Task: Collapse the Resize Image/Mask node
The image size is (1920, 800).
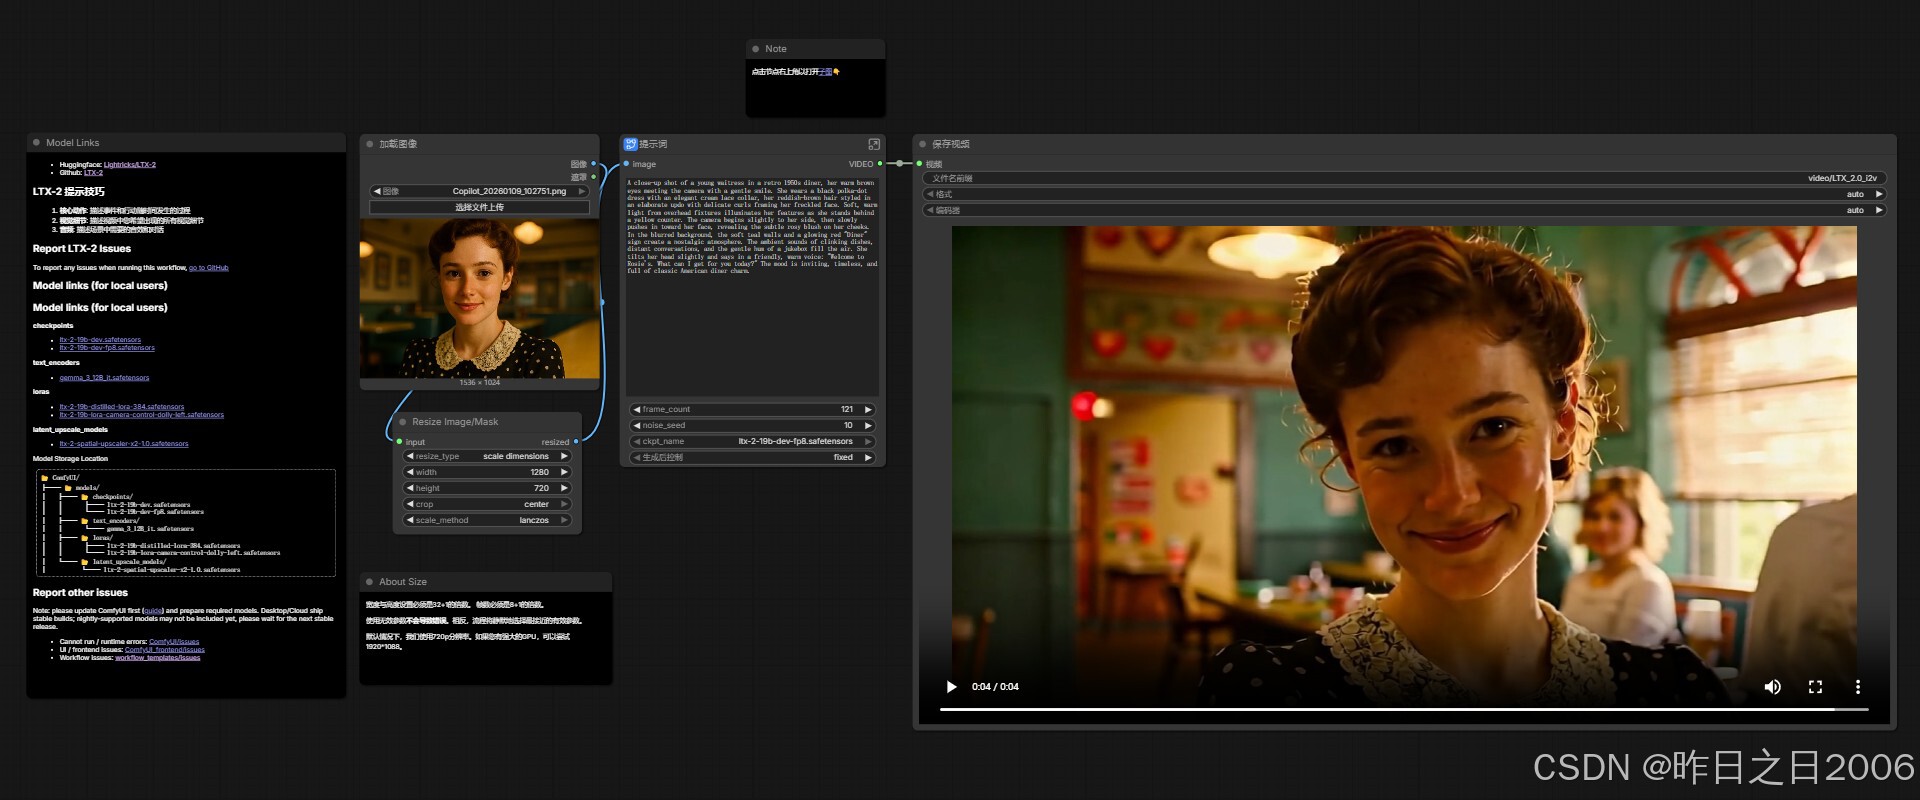Action: click(x=403, y=422)
